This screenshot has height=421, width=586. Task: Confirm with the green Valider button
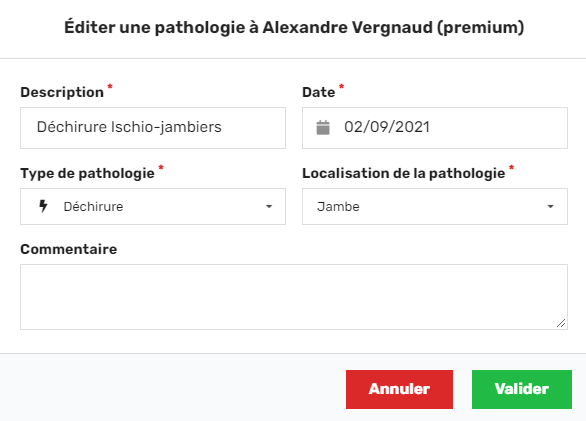coord(522,389)
